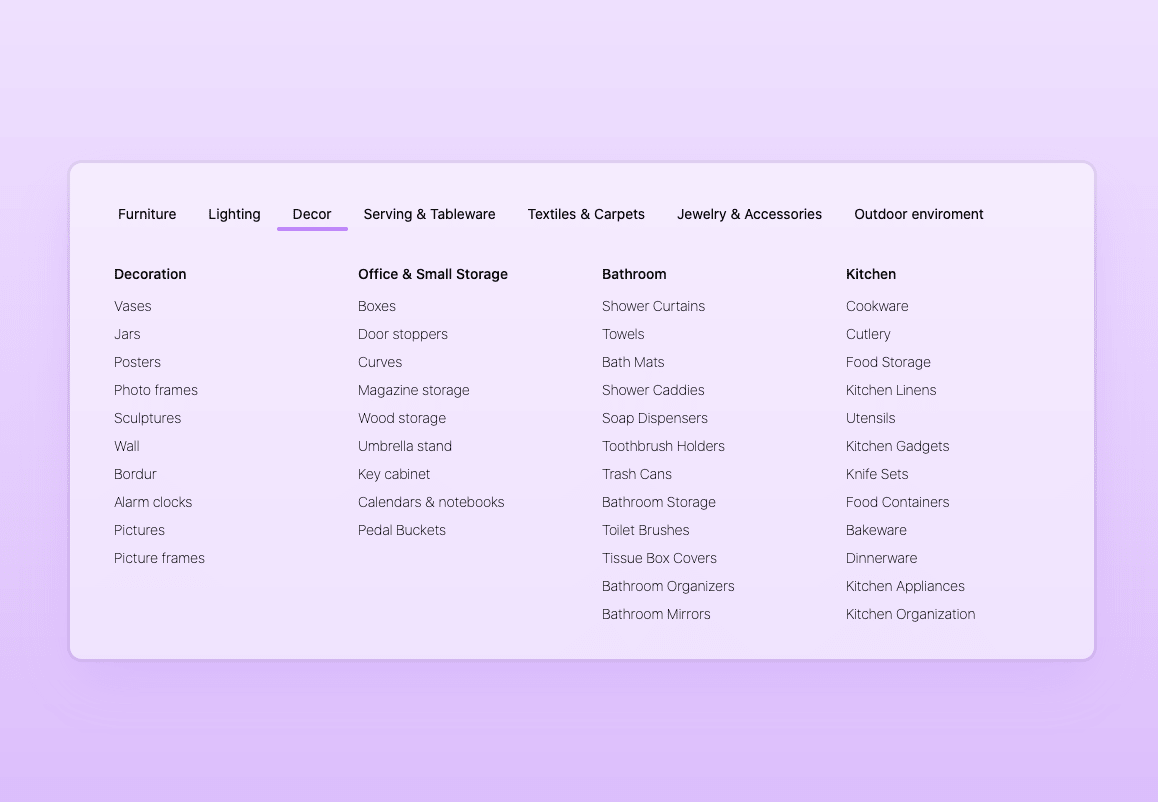The height and width of the screenshot is (802, 1158).
Task: Choose Bathroom Storage link
Action: (x=659, y=502)
